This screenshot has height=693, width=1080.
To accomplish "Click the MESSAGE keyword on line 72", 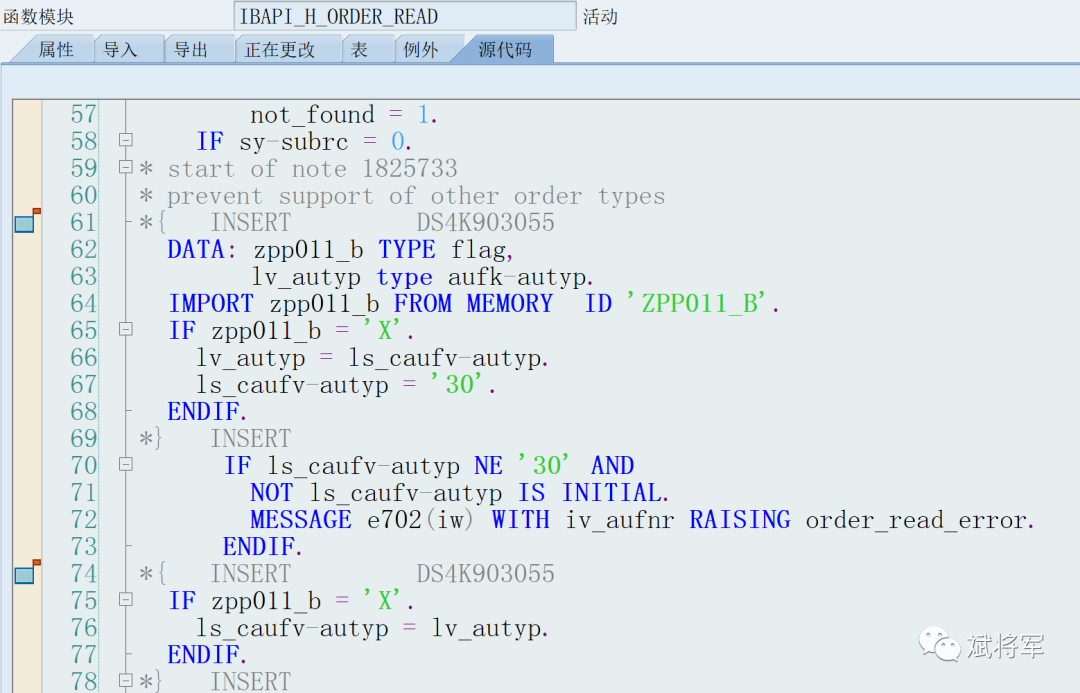I will click(x=300, y=519).
